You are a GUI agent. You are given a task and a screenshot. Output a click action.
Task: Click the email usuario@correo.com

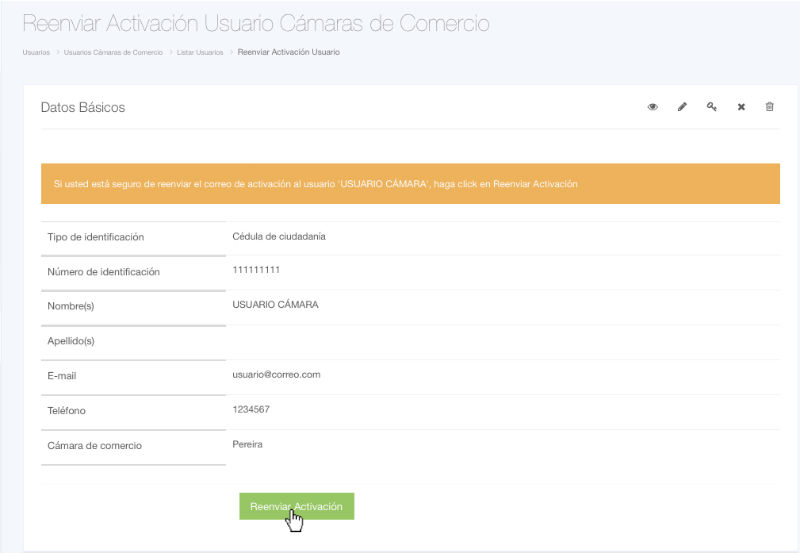pyautogui.click(x=276, y=374)
